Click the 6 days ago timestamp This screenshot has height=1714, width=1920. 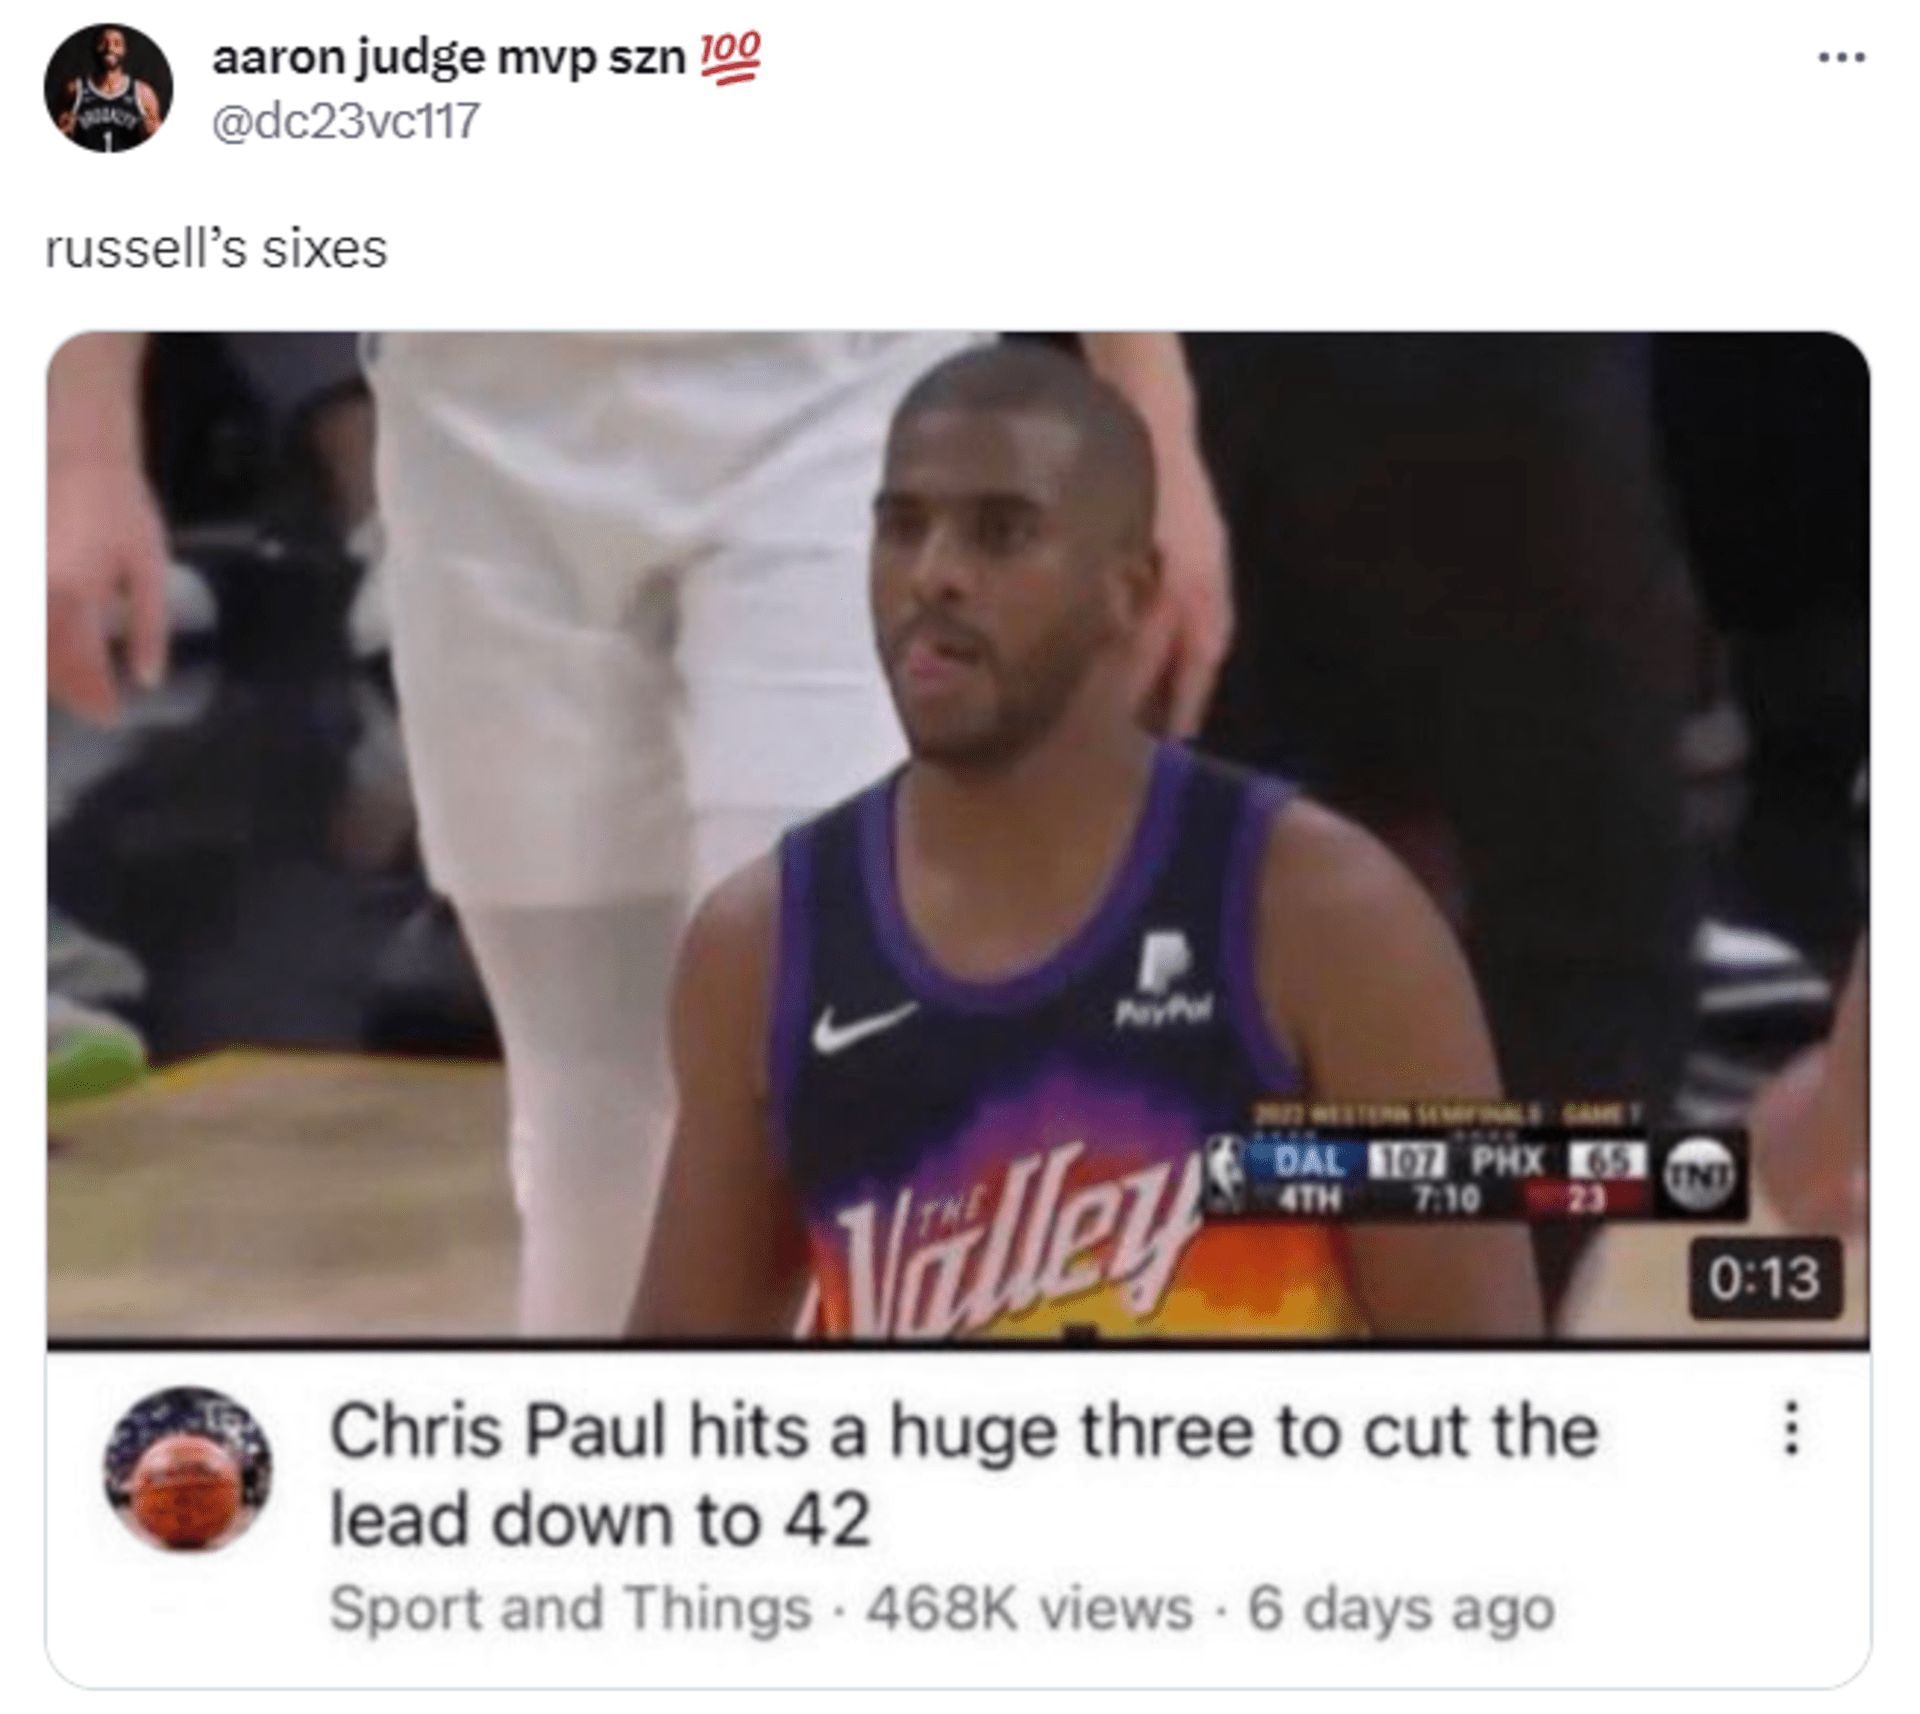pos(1400,1609)
